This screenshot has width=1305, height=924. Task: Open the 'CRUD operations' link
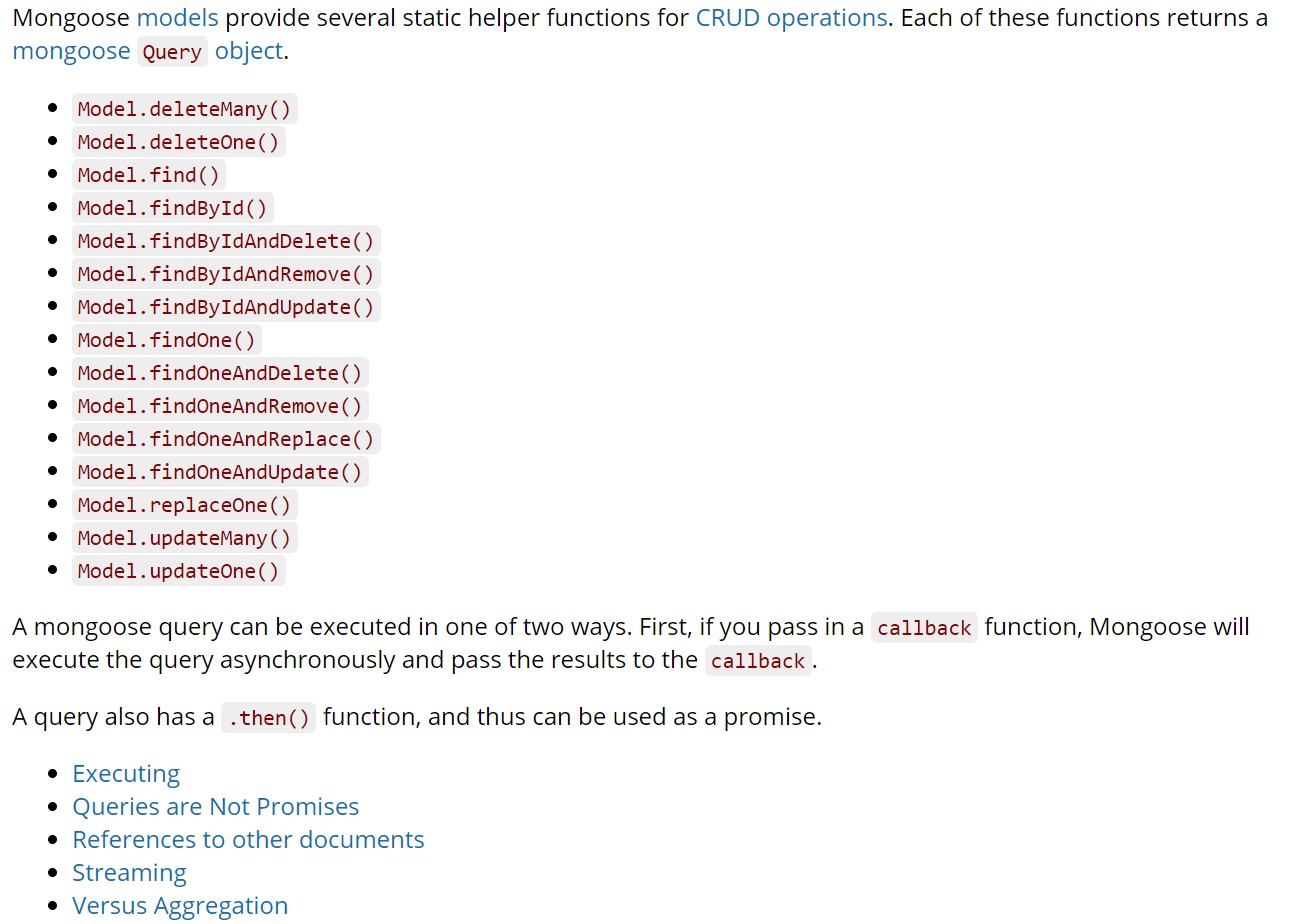pos(791,18)
